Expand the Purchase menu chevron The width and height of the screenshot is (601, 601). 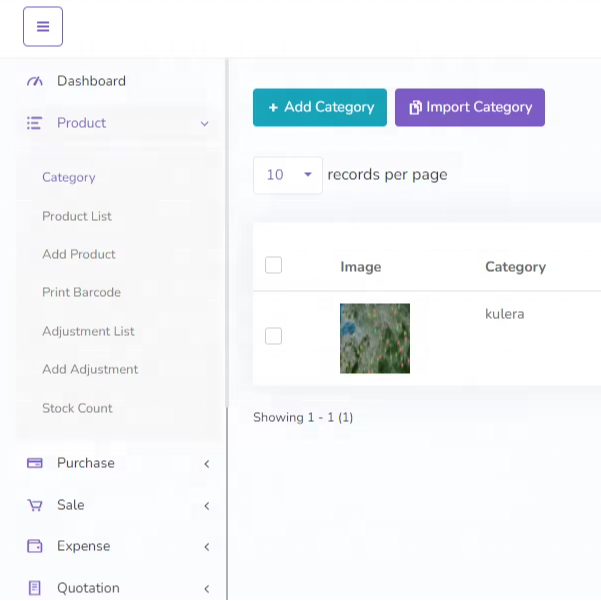(x=207, y=464)
